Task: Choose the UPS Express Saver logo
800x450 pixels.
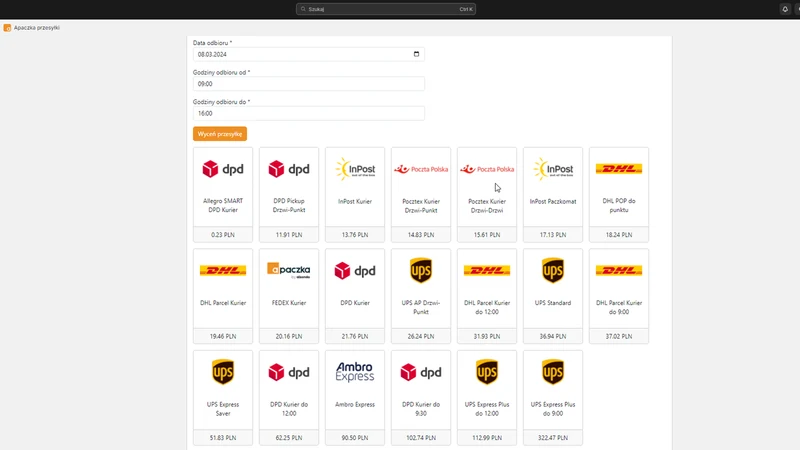Action: (x=223, y=371)
